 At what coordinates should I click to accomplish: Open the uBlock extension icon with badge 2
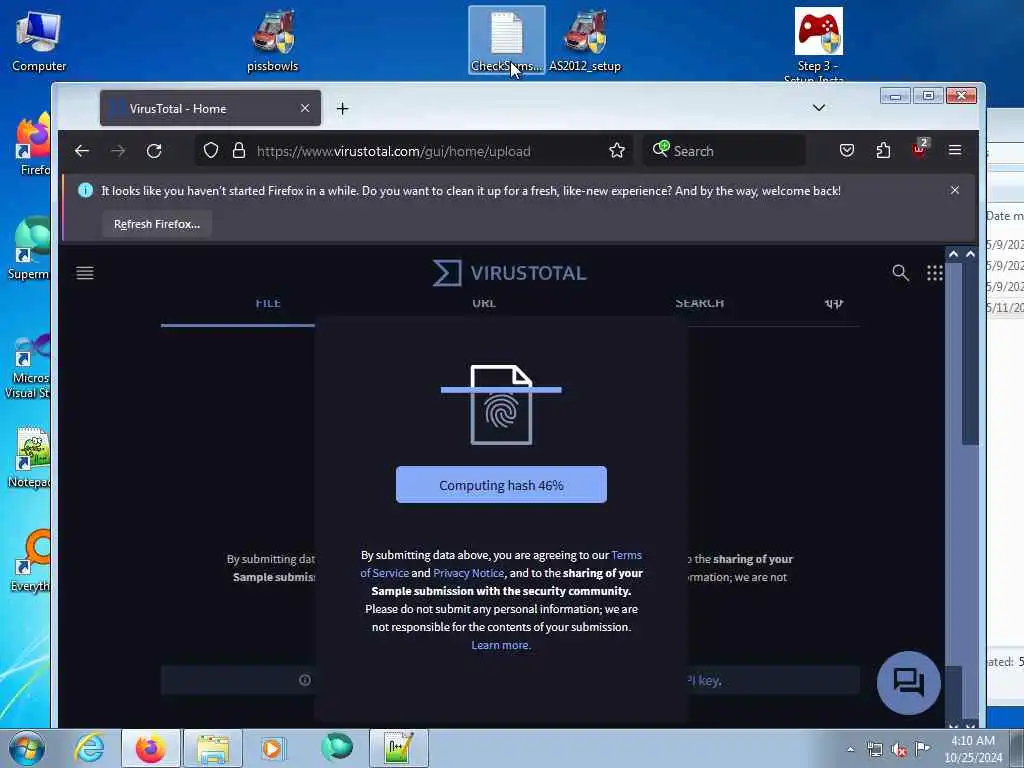[x=920, y=150]
